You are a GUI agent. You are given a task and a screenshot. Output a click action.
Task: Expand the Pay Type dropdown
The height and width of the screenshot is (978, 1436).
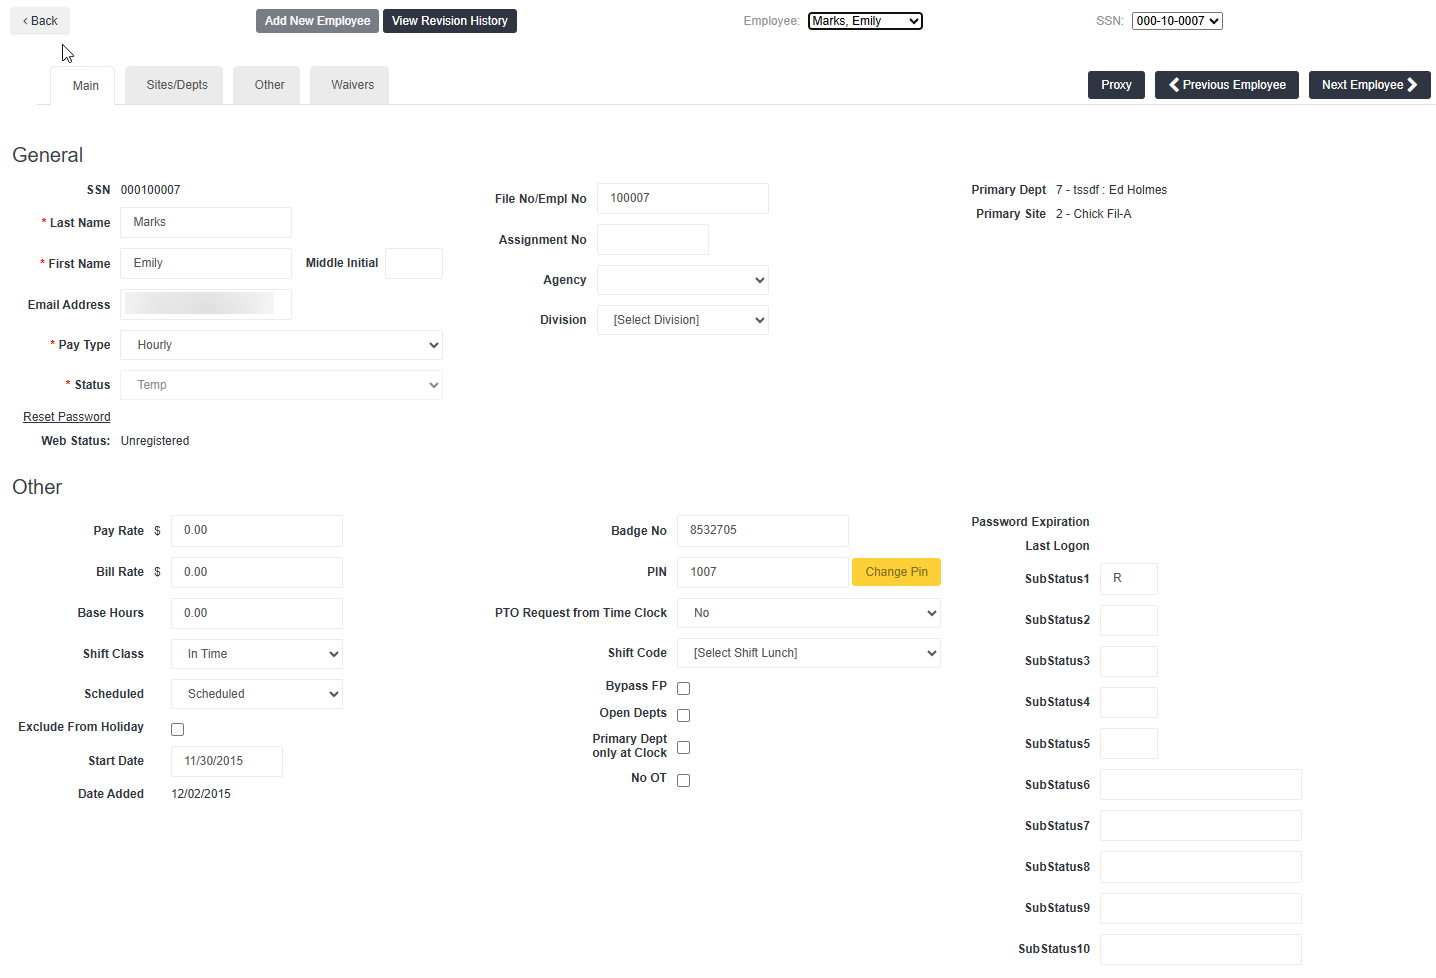tap(281, 345)
